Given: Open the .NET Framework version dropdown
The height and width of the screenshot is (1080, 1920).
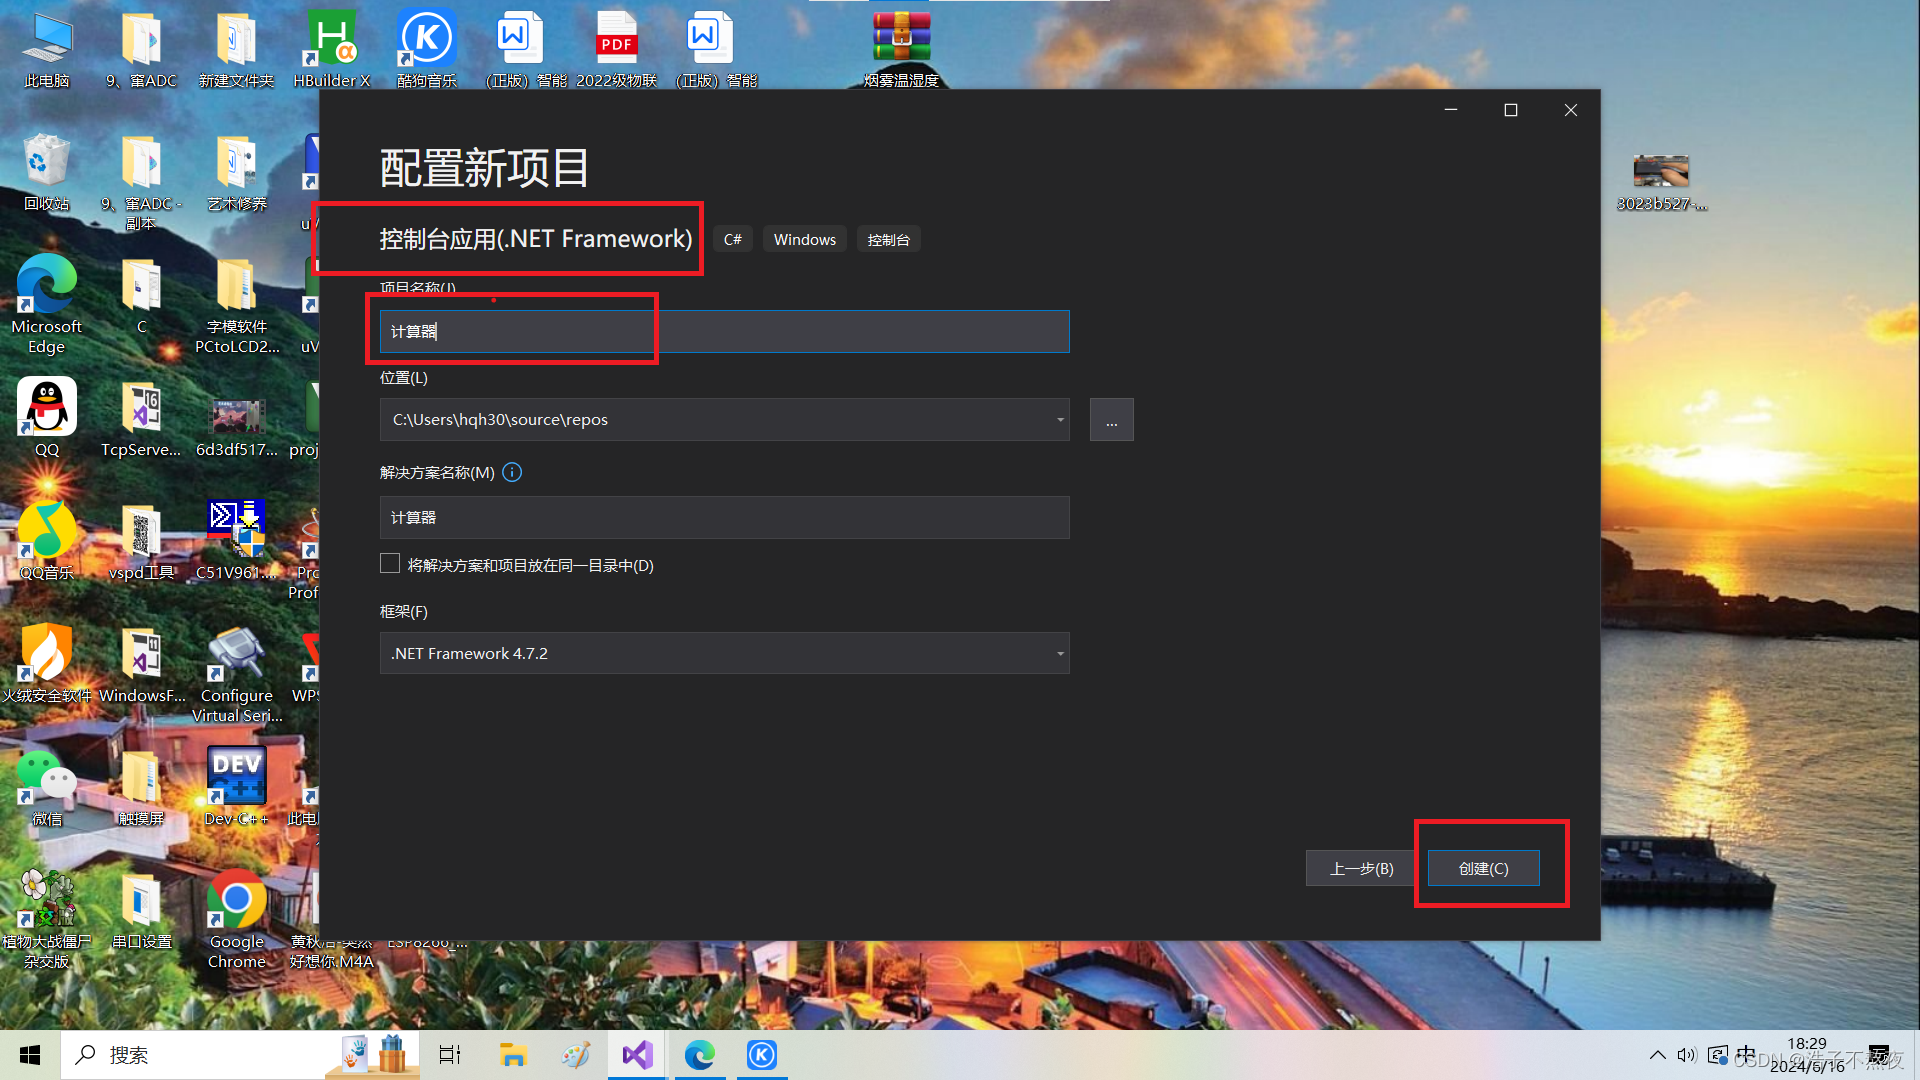Looking at the screenshot, I should (1059, 654).
